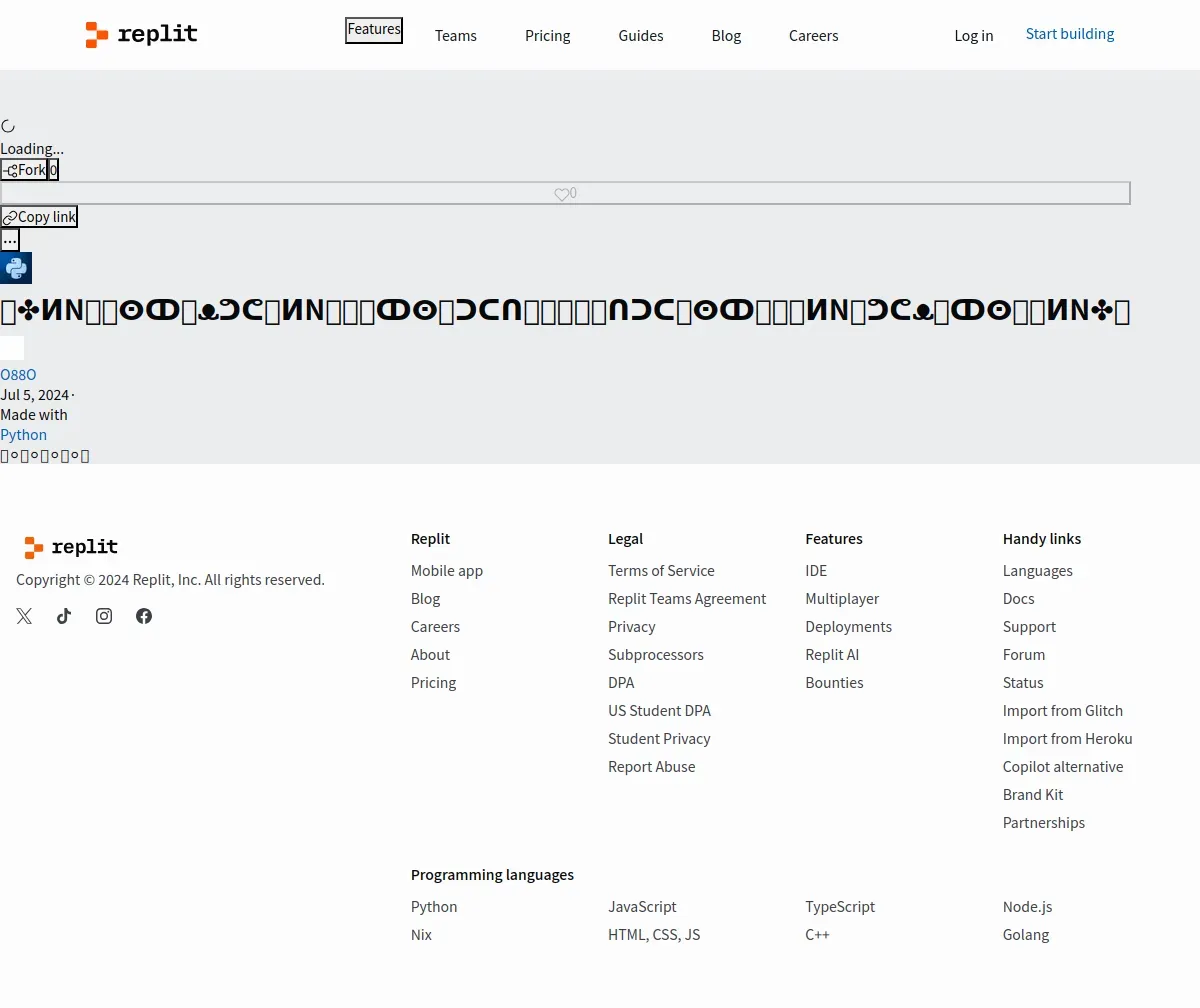Click the Start building button
Screen dimensions: 1200x1008
tap(1070, 34)
